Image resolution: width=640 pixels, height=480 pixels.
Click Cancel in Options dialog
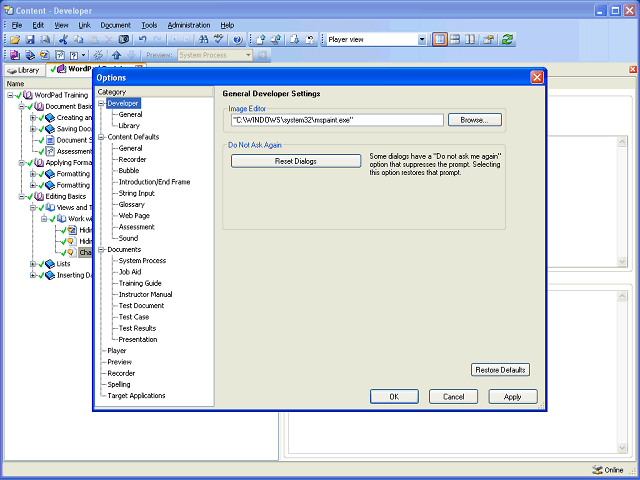453,397
